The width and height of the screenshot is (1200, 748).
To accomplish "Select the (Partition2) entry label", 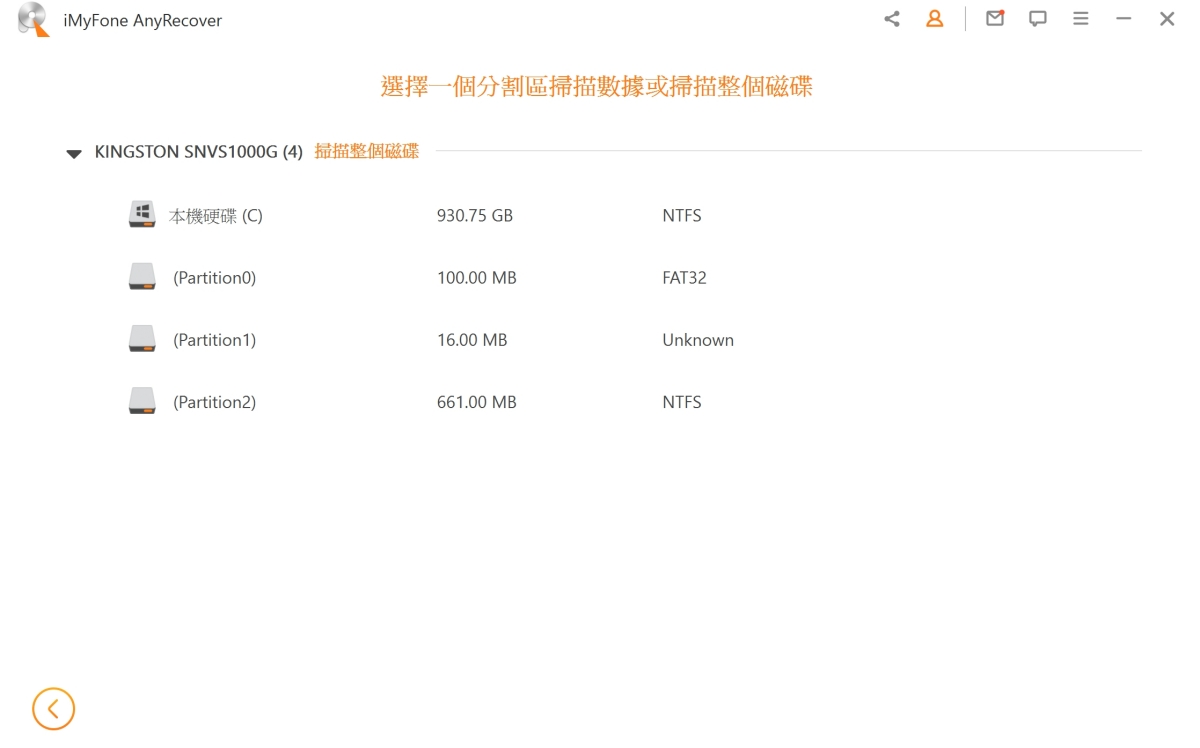I will coord(214,402).
